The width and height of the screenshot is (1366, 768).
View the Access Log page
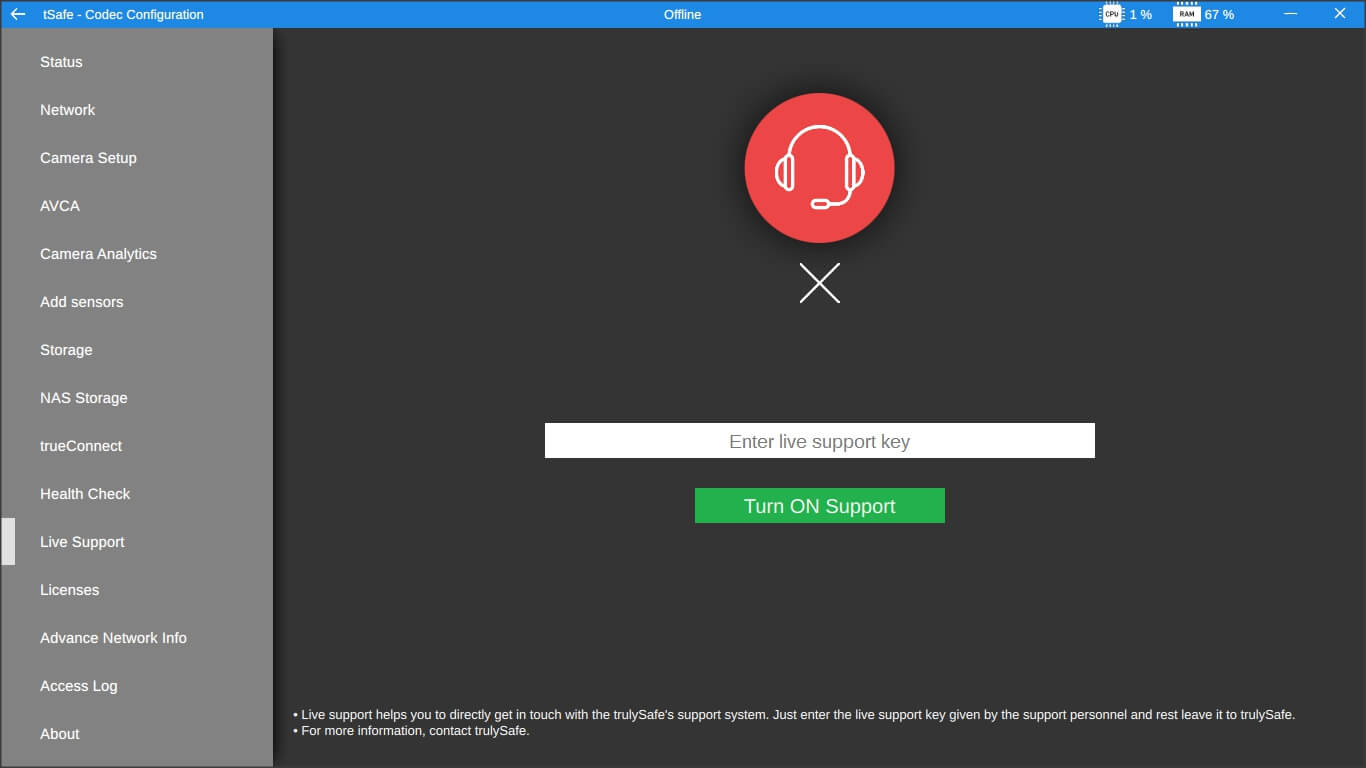pos(78,686)
